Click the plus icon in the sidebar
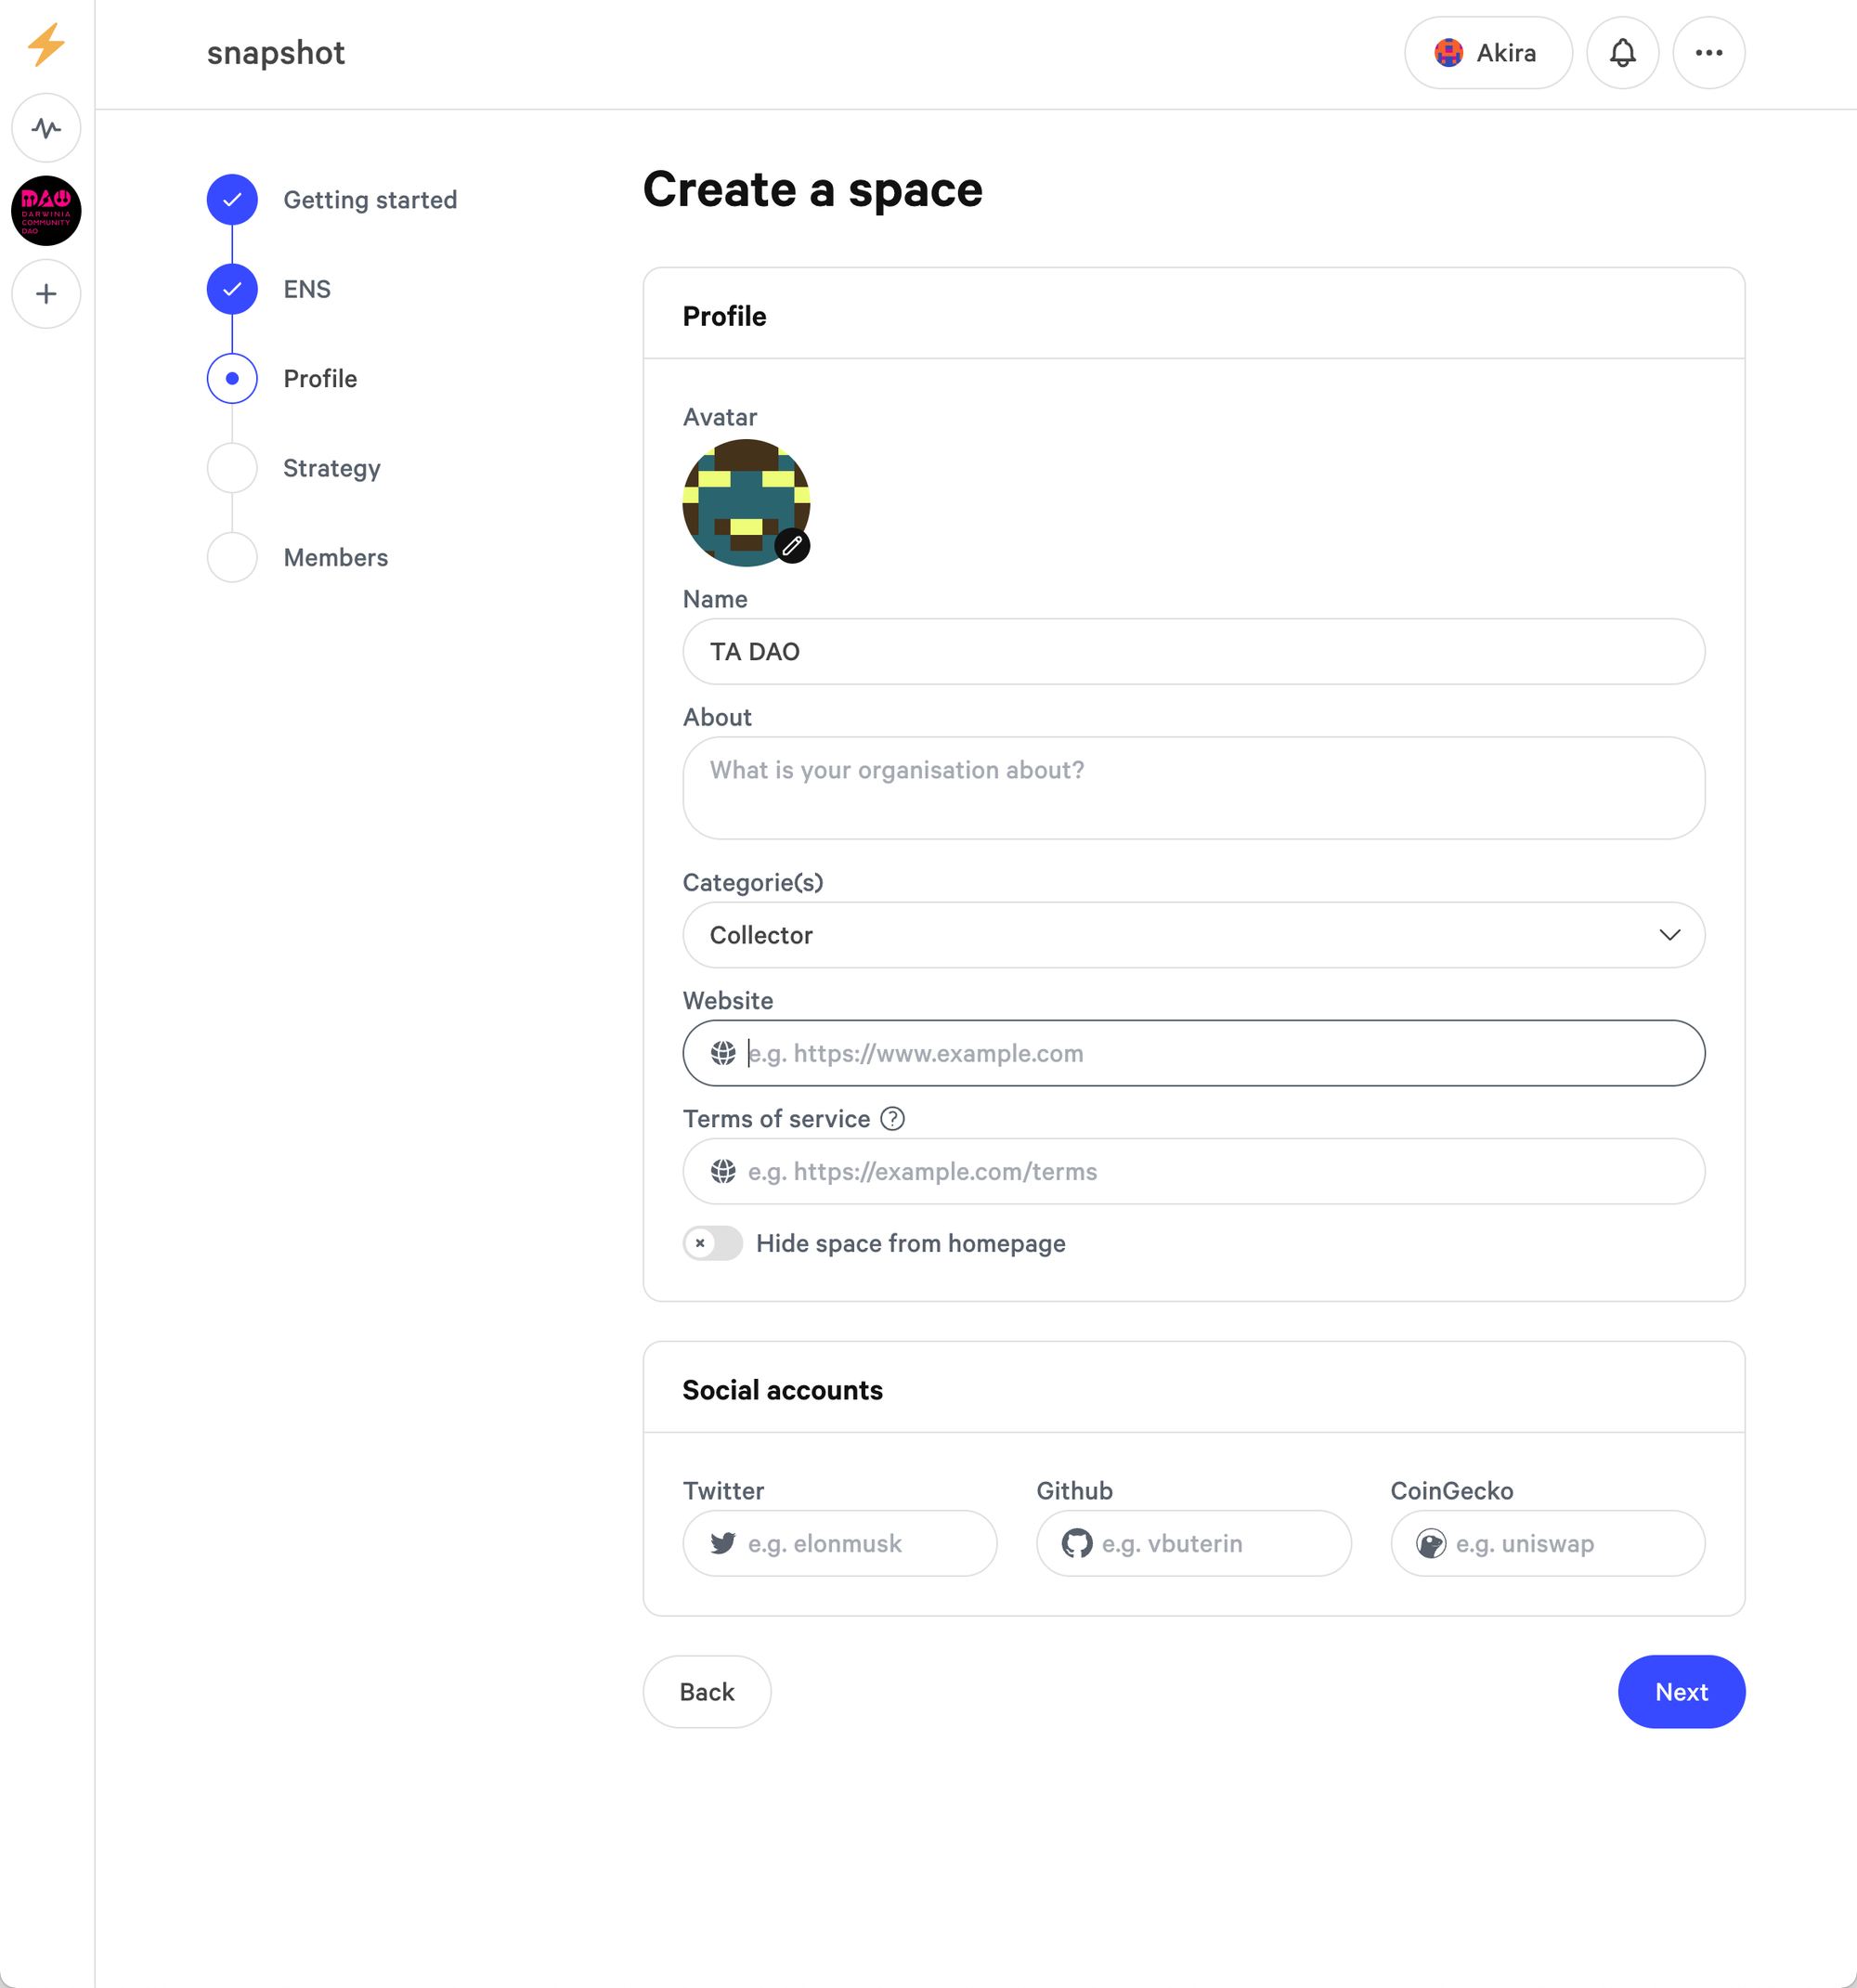 click(46, 294)
